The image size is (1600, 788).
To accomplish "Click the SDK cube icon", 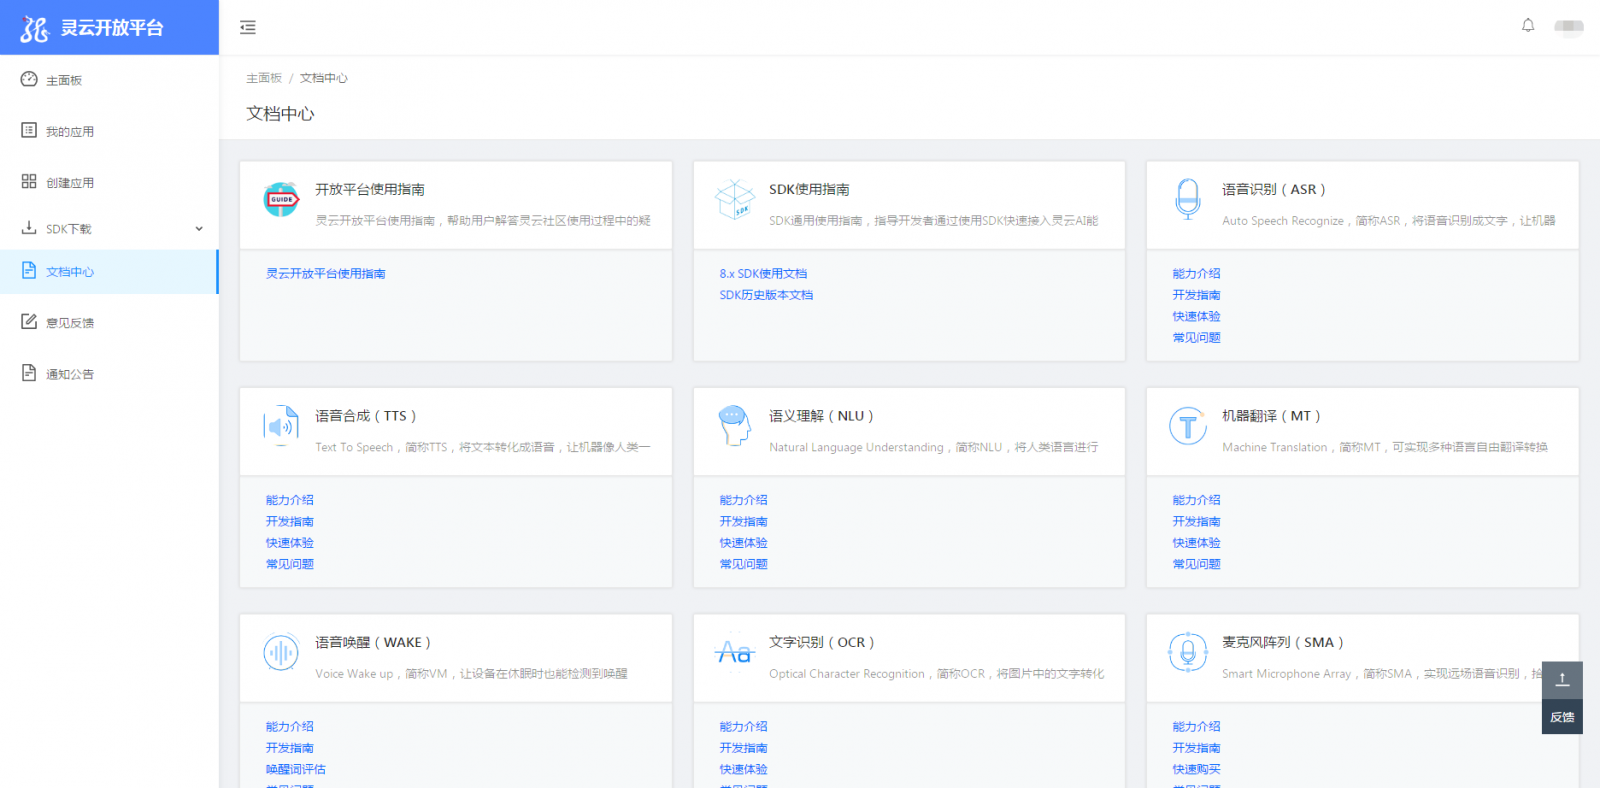I will (735, 199).
